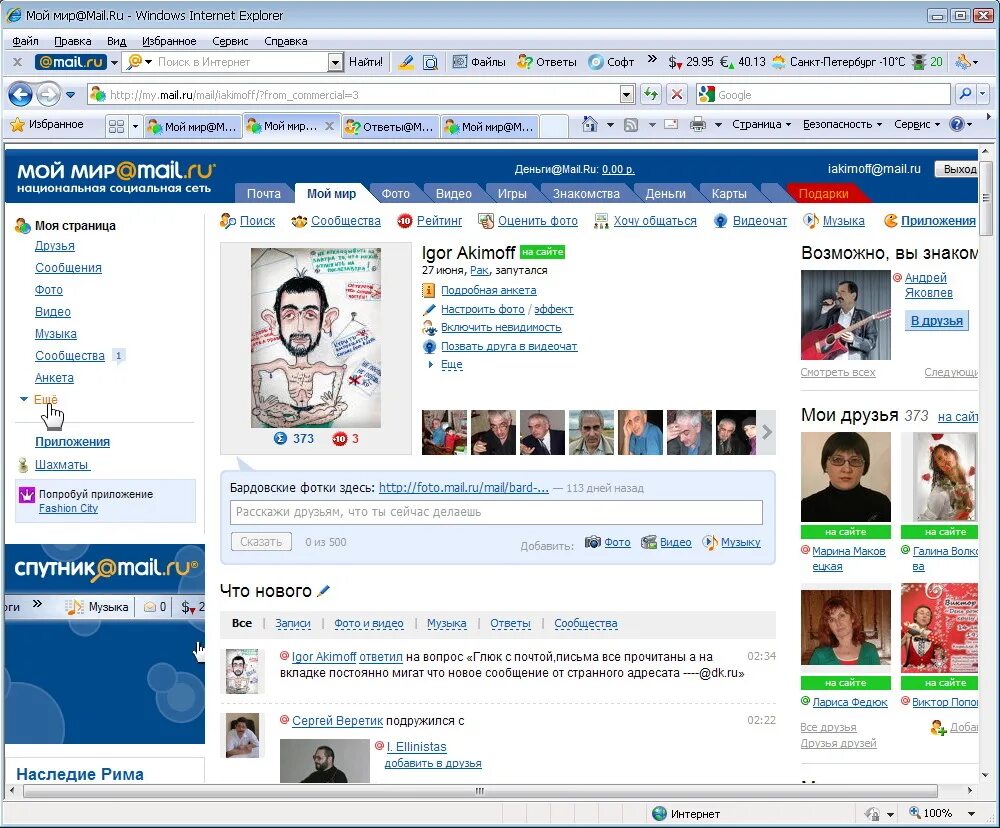Switch to the Почта tab
1000x828 pixels.
coord(263,193)
